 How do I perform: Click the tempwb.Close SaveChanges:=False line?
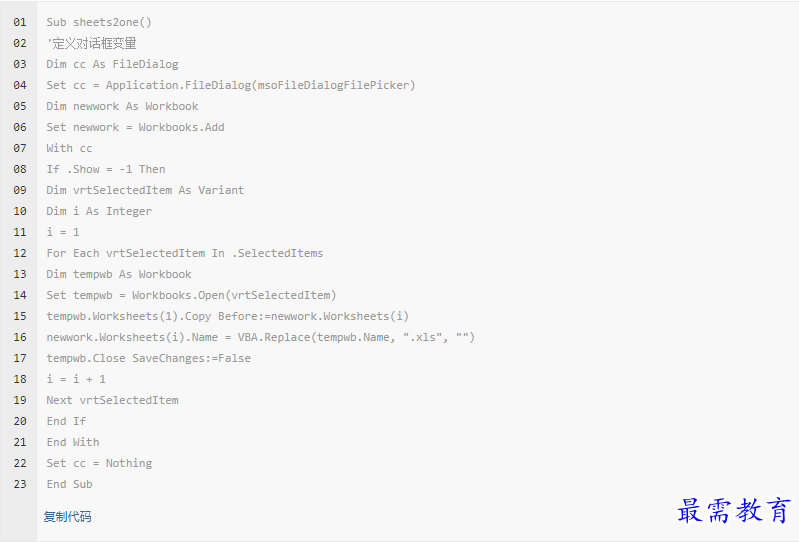(148, 358)
